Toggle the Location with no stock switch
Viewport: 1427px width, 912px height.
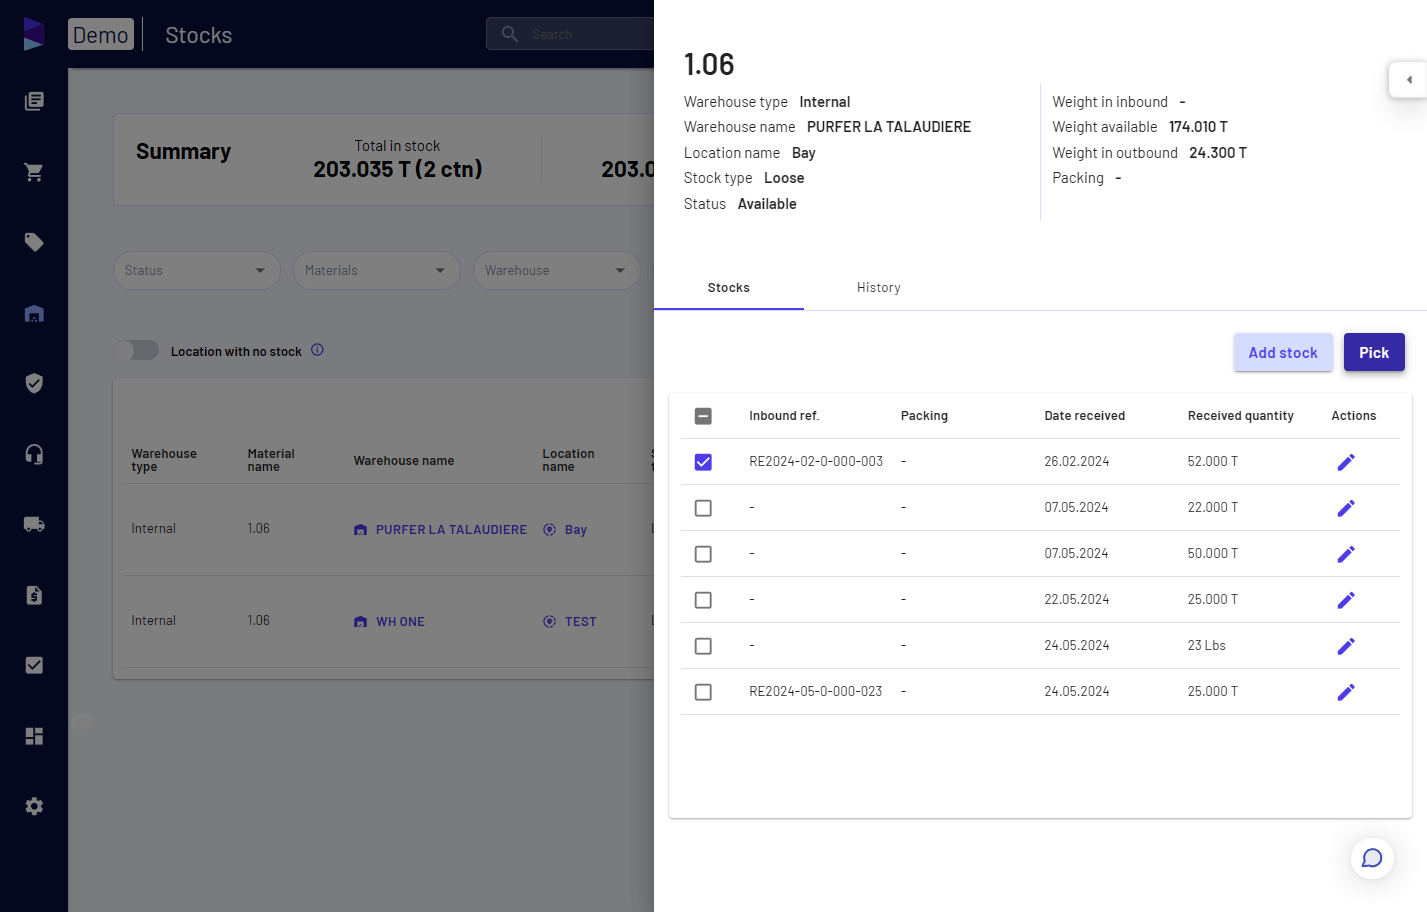point(136,350)
